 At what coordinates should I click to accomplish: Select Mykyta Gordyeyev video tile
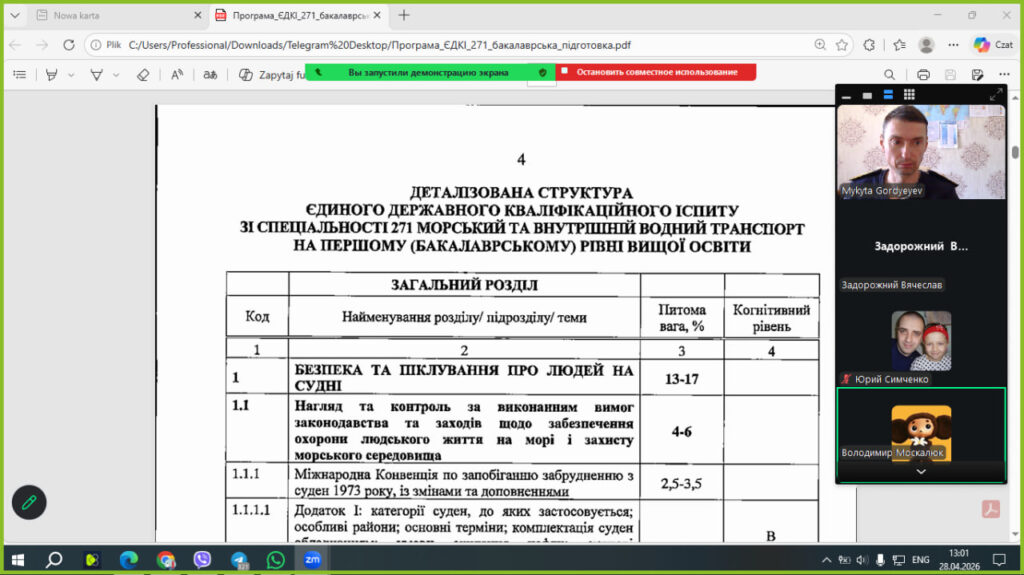pyautogui.click(x=921, y=152)
